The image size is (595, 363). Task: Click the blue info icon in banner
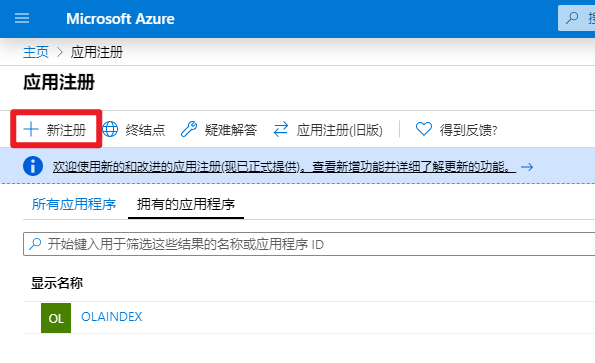click(33, 166)
